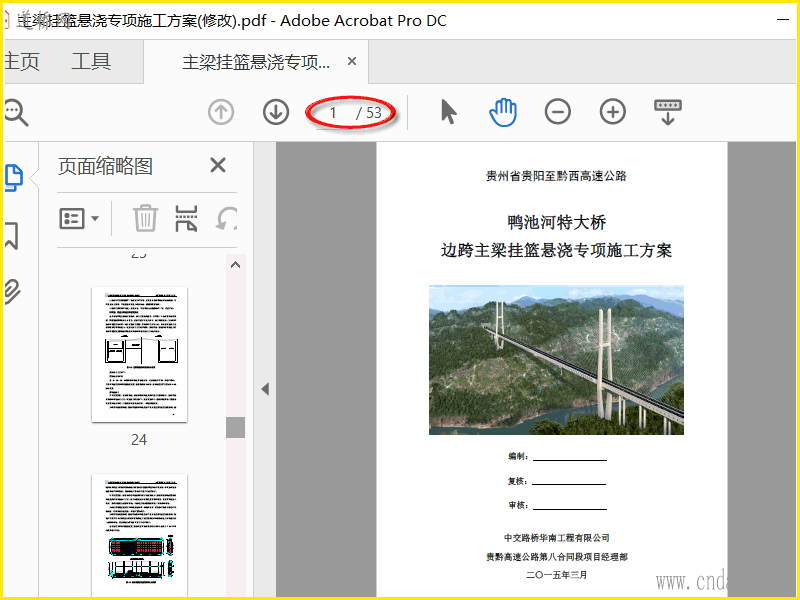Select the 主梁挂篮悬浇专项... document tab
800x600 pixels.
click(x=256, y=62)
